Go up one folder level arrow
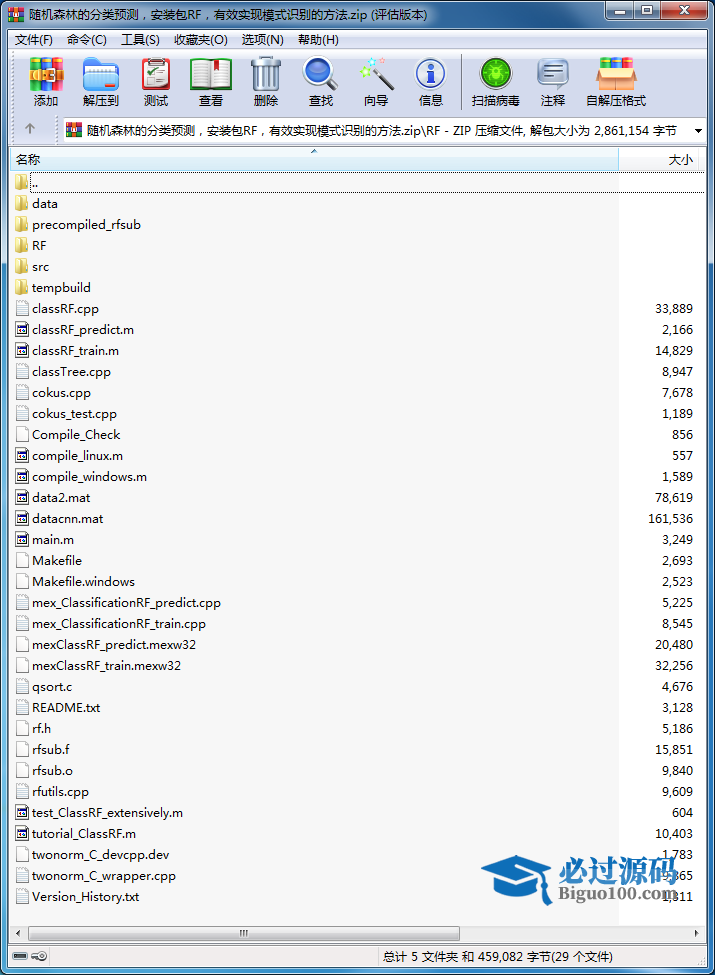The height and width of the screenshot is (975, 715). pos(30,129)
